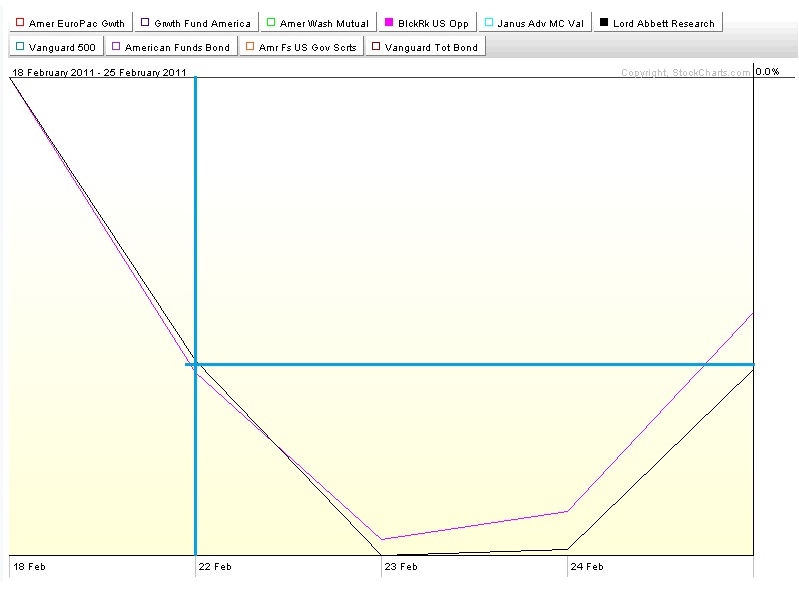Click the purple line's low point at 23 Feb
The width and height of the screenshot is (799, 595).
pyautogui.click(x=382, y=539)
